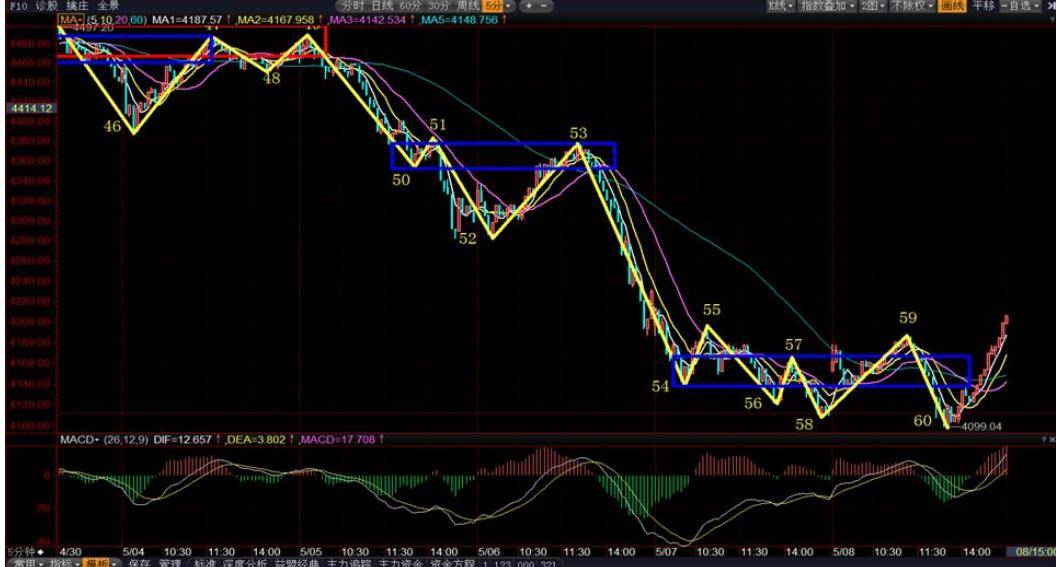
Task: Open the 全景 panorama view
Action: [108, 6]
